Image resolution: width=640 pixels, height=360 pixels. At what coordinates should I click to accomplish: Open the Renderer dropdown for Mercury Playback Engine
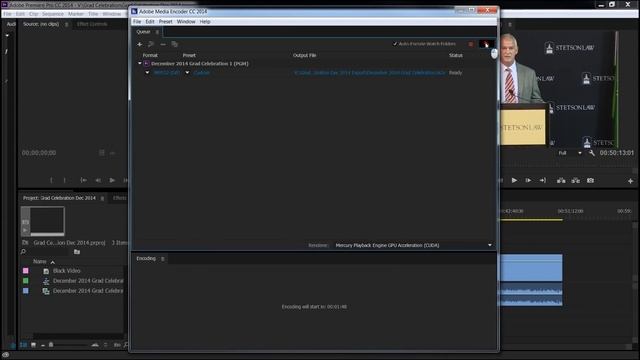413,245
